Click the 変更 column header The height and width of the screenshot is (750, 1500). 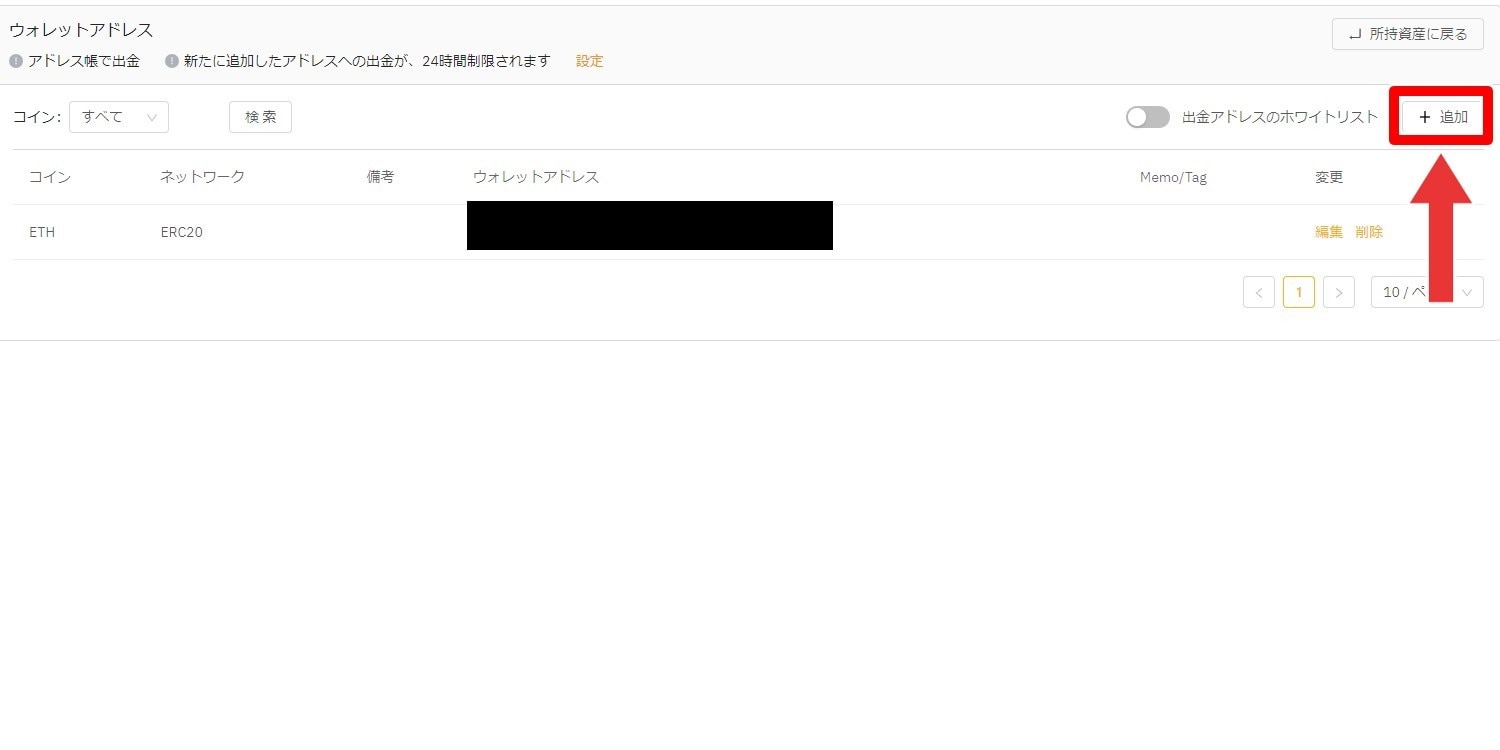[1329, 177]
